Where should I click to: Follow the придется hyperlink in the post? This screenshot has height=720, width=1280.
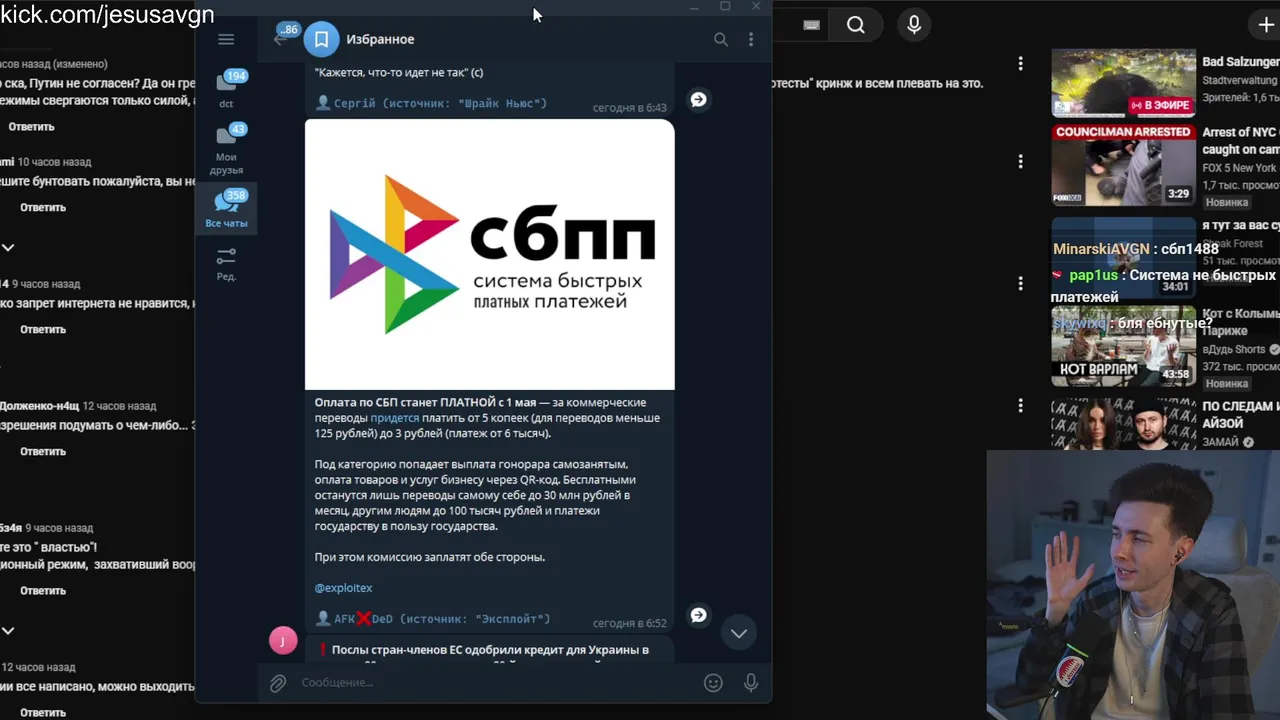pos(394,418)
